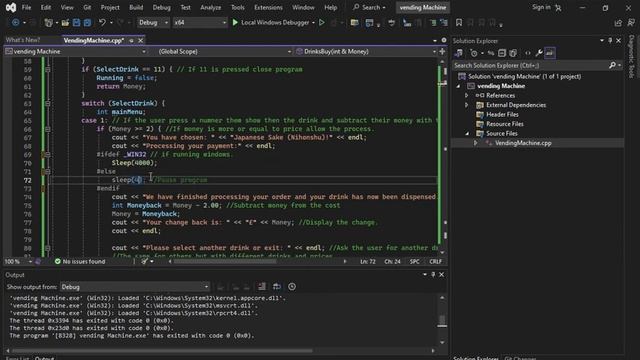
Task: Open the 100 % zoom level dropdown
Action: pyautogui.click(x=18, y=261)
